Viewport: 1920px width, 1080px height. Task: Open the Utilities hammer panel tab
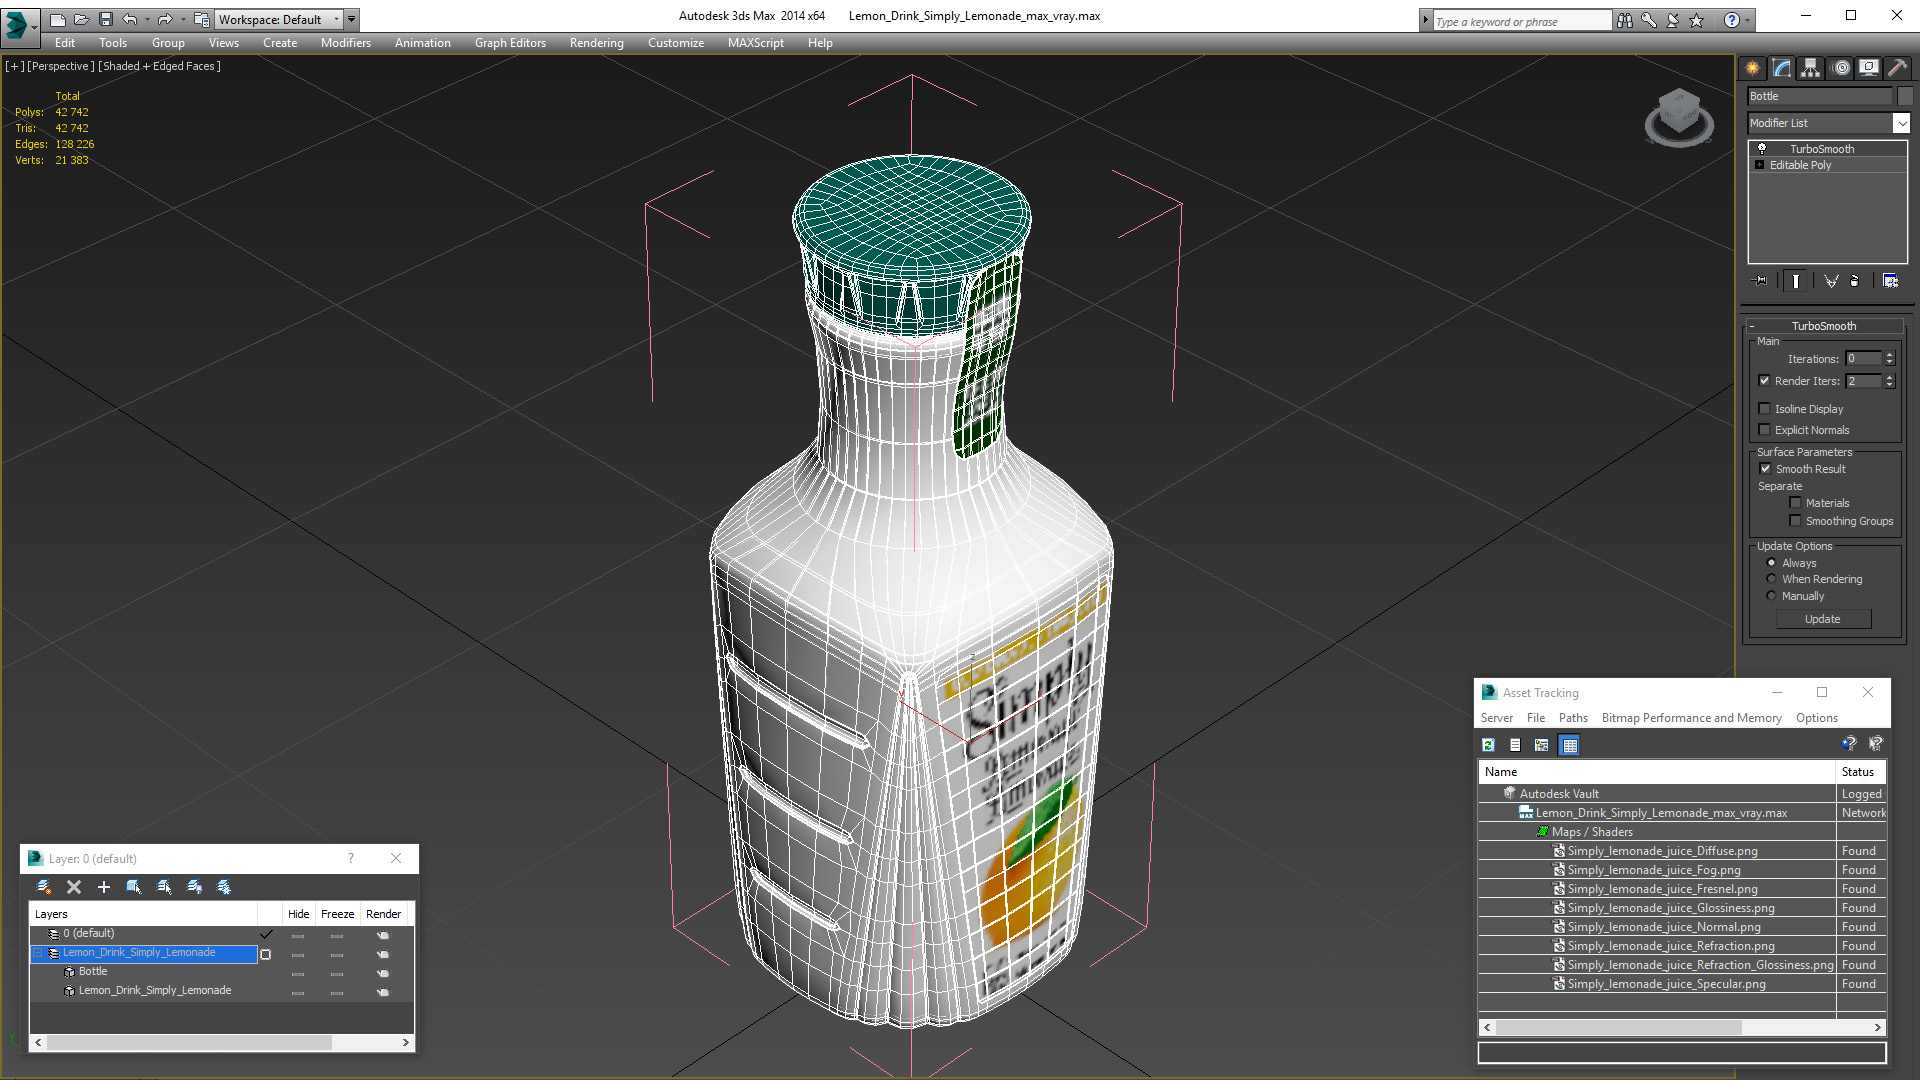[1897, 68]
